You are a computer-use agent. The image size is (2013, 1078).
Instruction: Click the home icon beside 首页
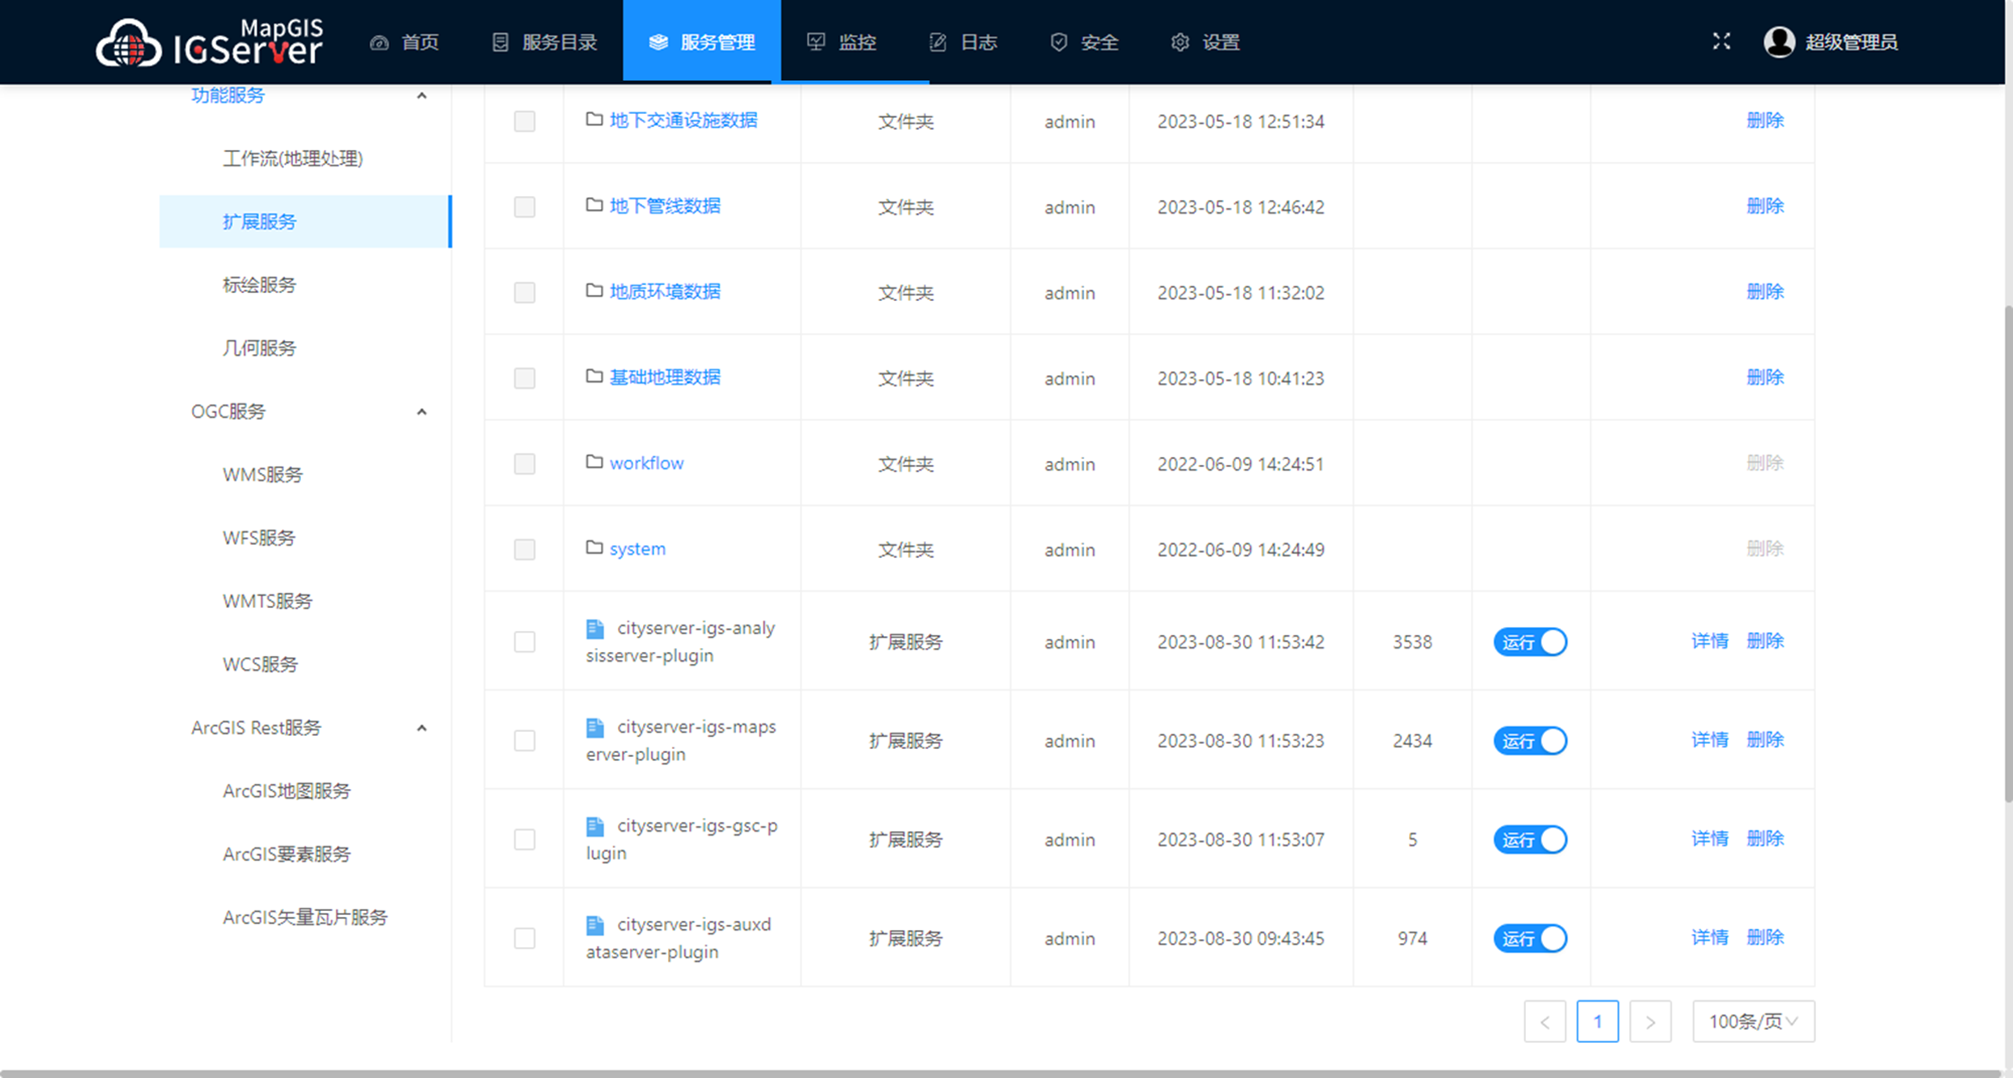[x=379, y=42]
